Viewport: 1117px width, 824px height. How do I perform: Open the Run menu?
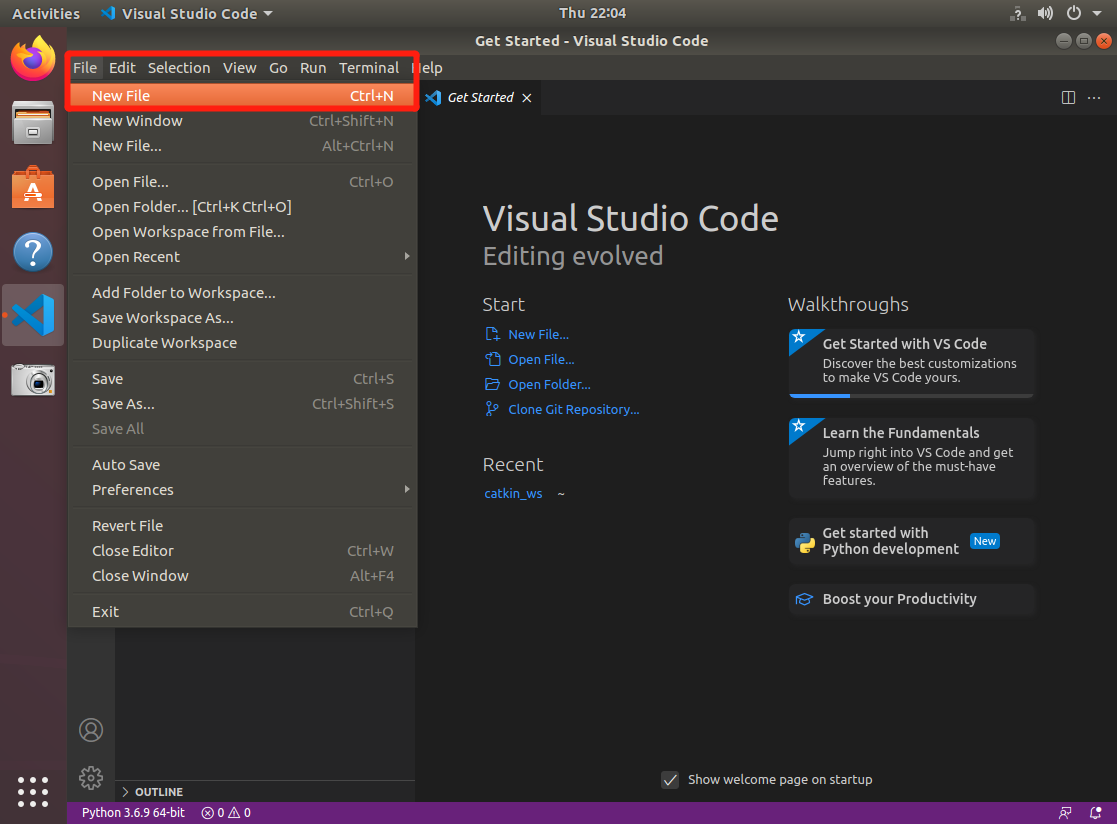(x=313, y=68)
